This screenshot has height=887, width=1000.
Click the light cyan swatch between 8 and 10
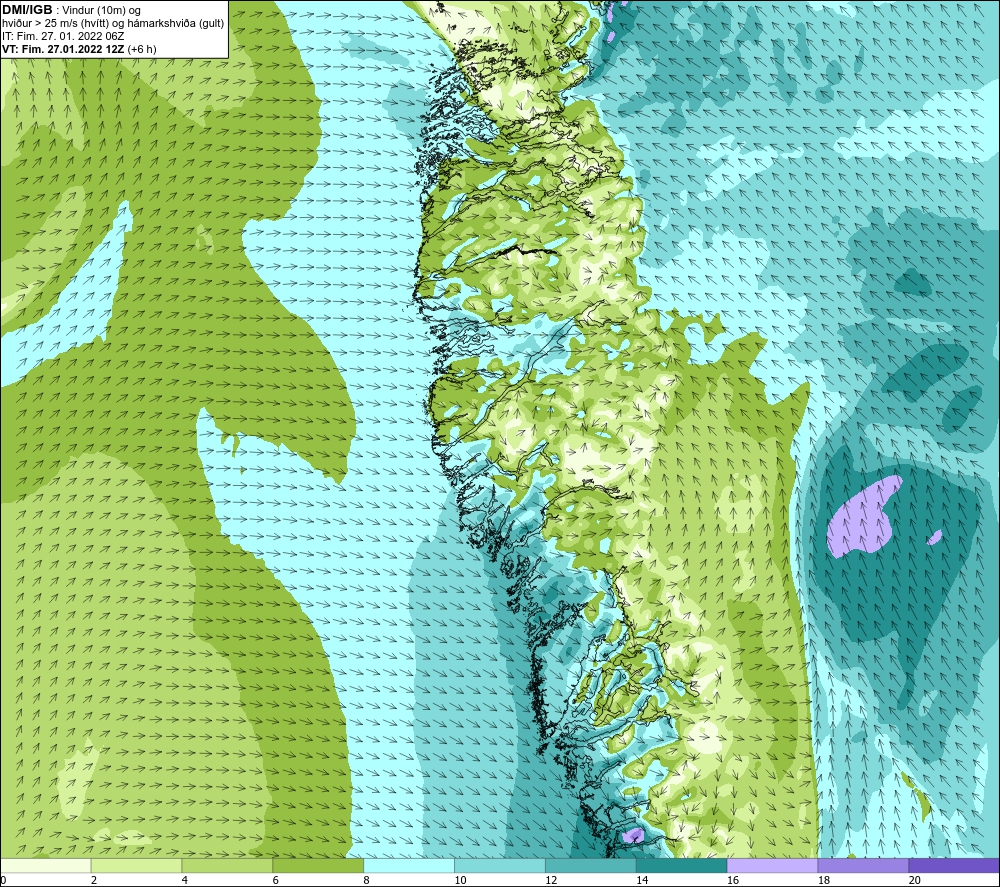pos(409,865)
